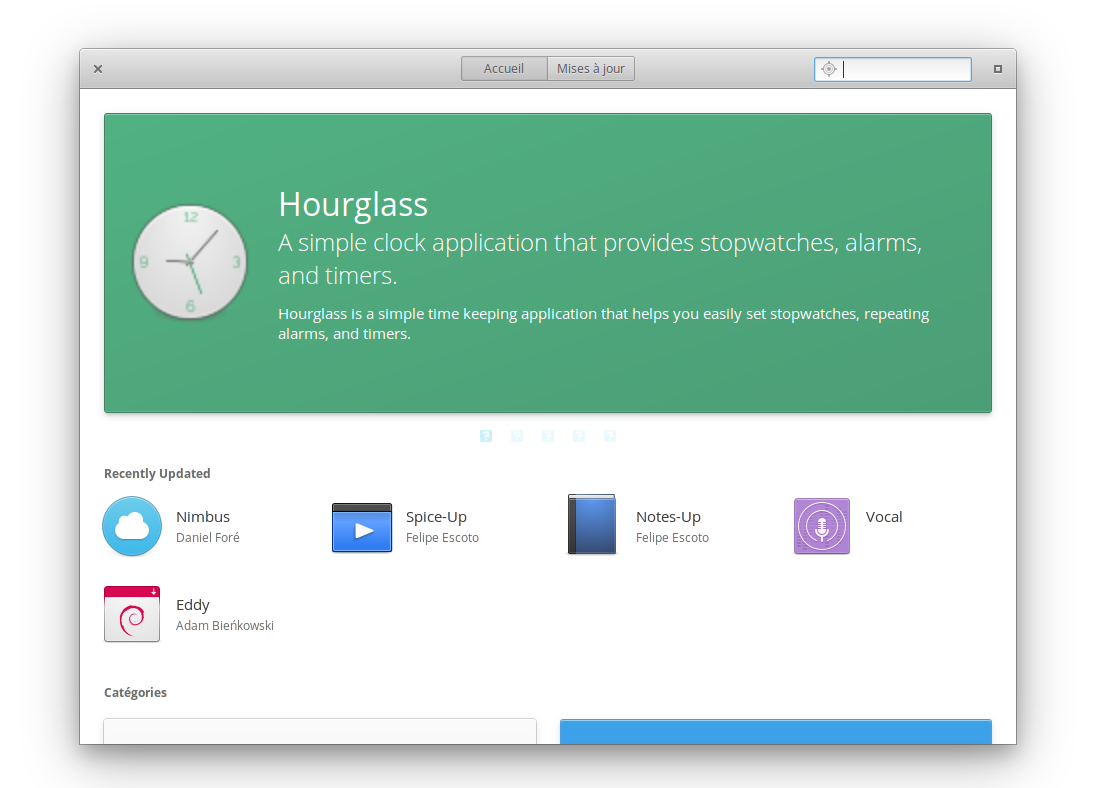Switch to the Accueil tab
Image resolution: width=1110 pixels, height=788 pixels.
[x=504, y=69]
